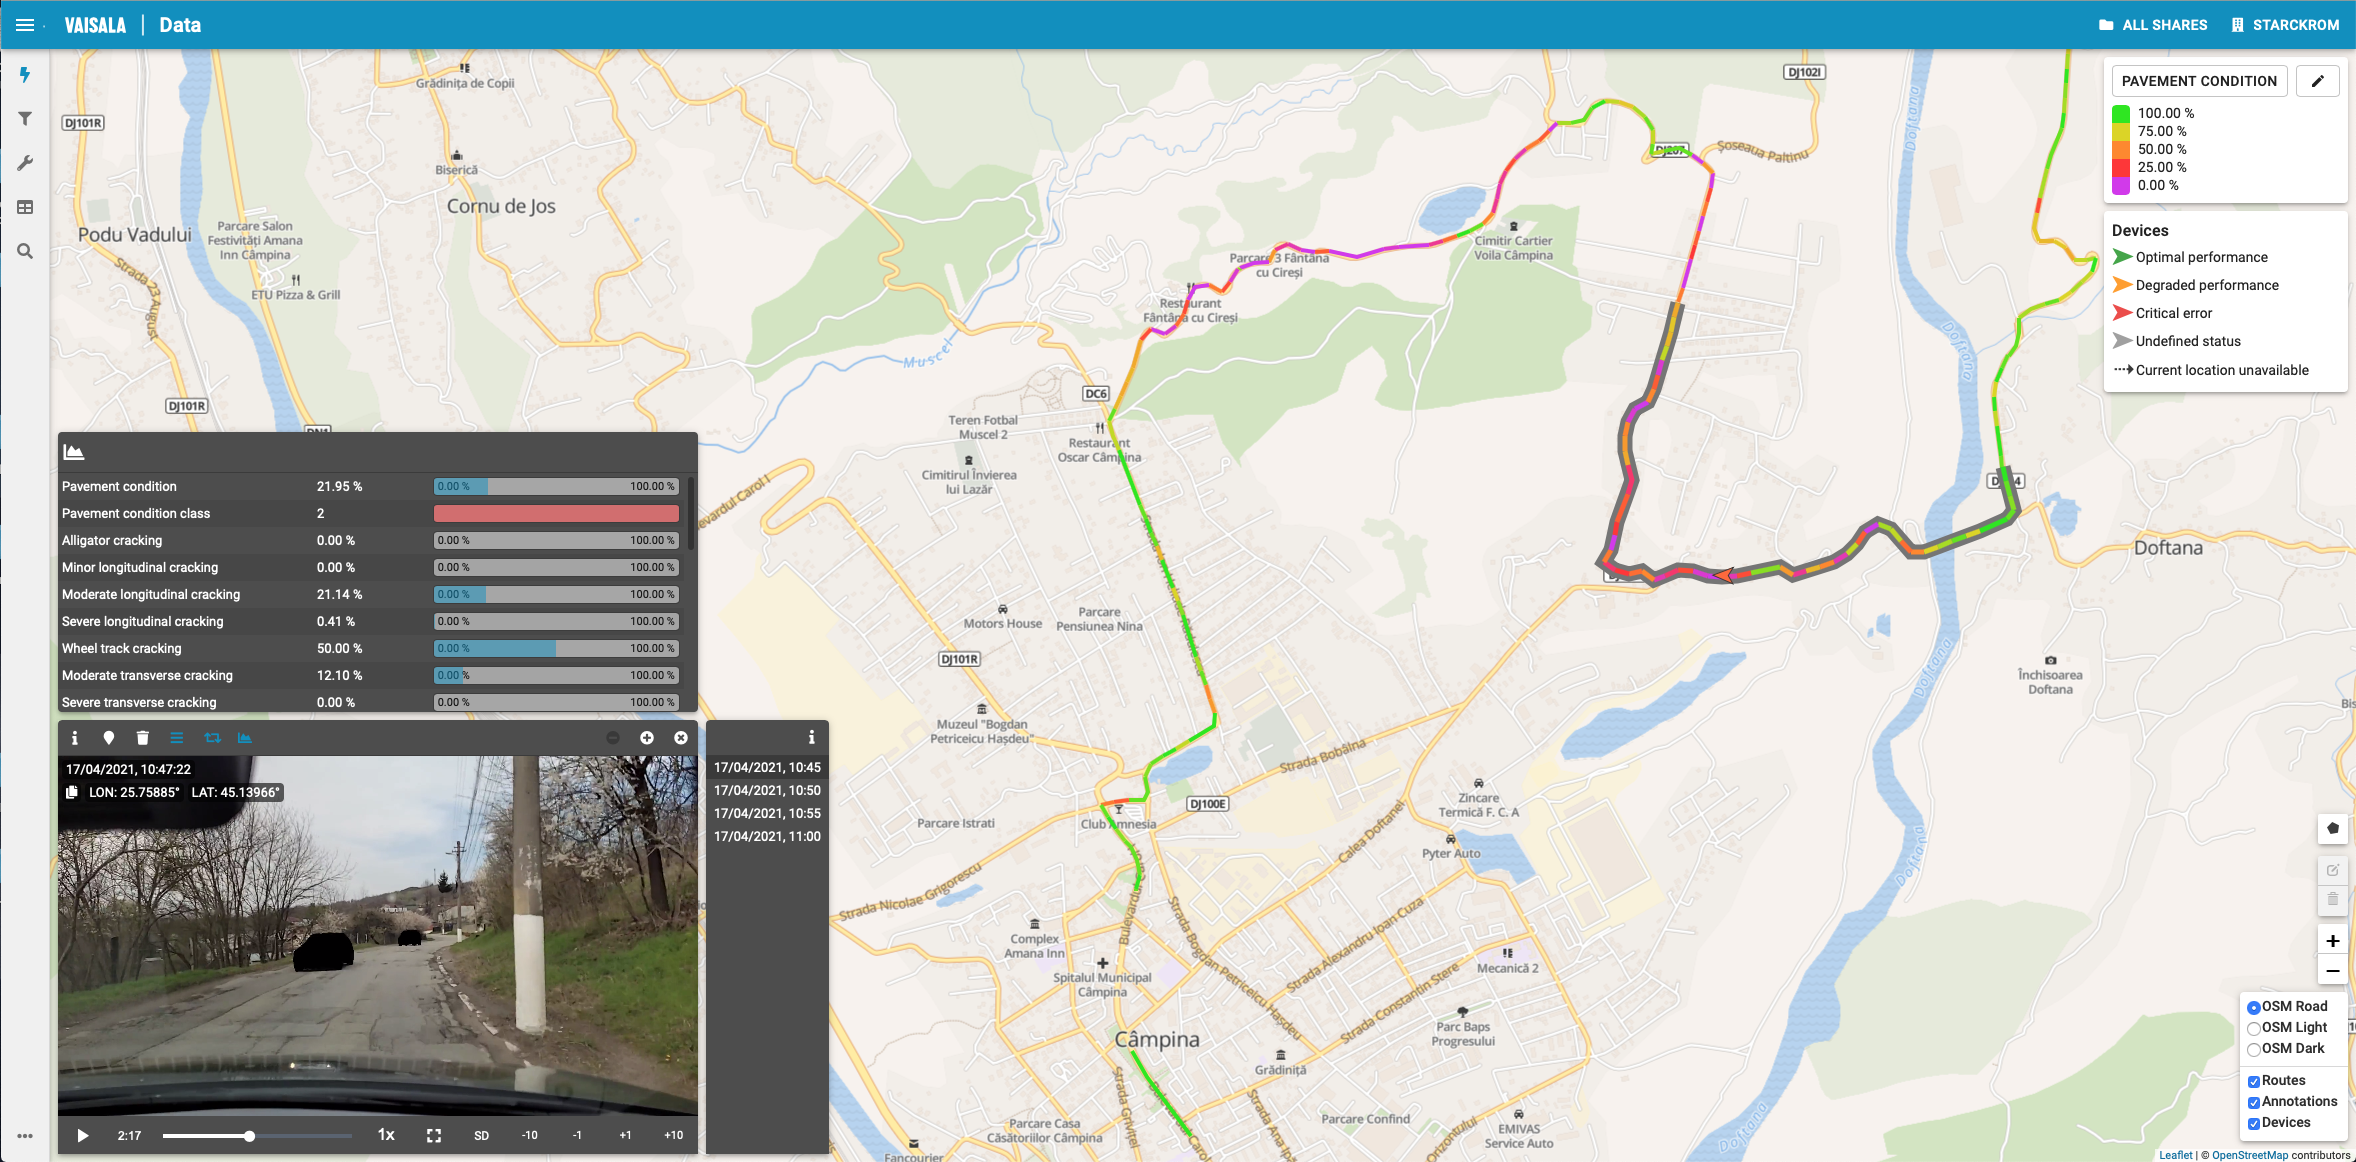Open the SD video quality selector
The height and width of the screenshot is (1162, 2356).
tap(481, 1135)
